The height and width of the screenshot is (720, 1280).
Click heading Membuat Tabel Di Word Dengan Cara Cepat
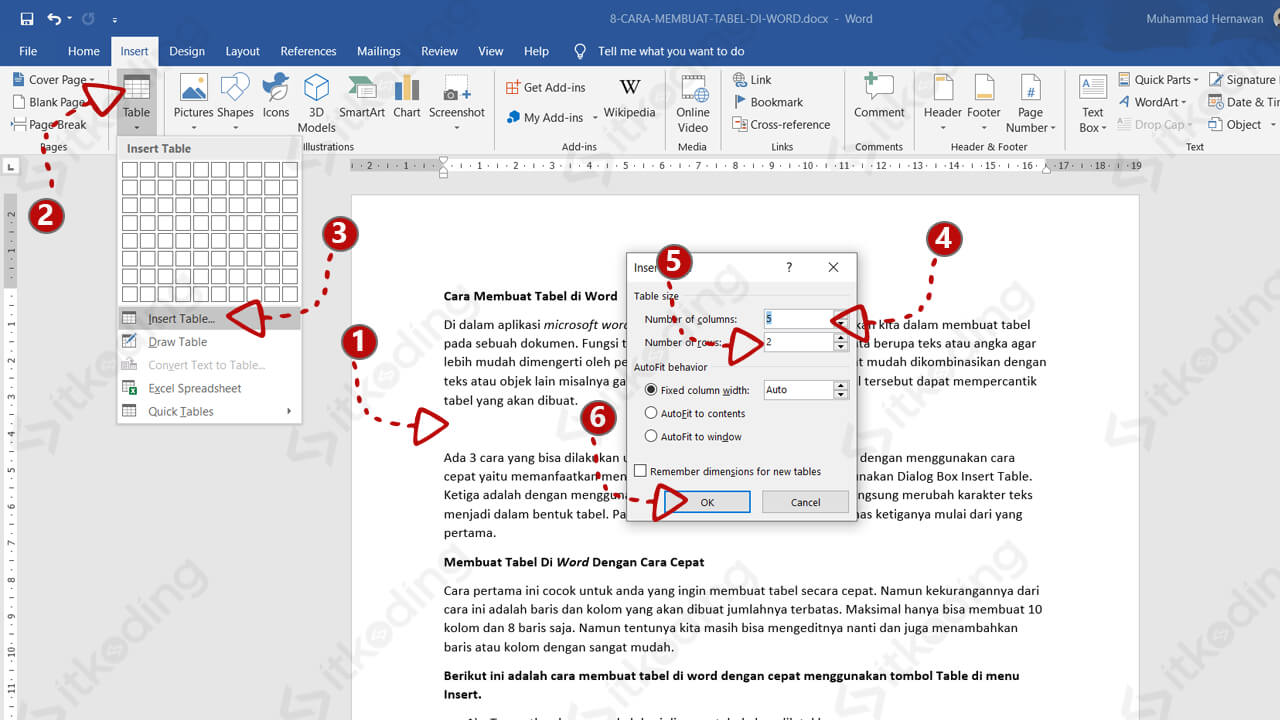pos(574,562)
